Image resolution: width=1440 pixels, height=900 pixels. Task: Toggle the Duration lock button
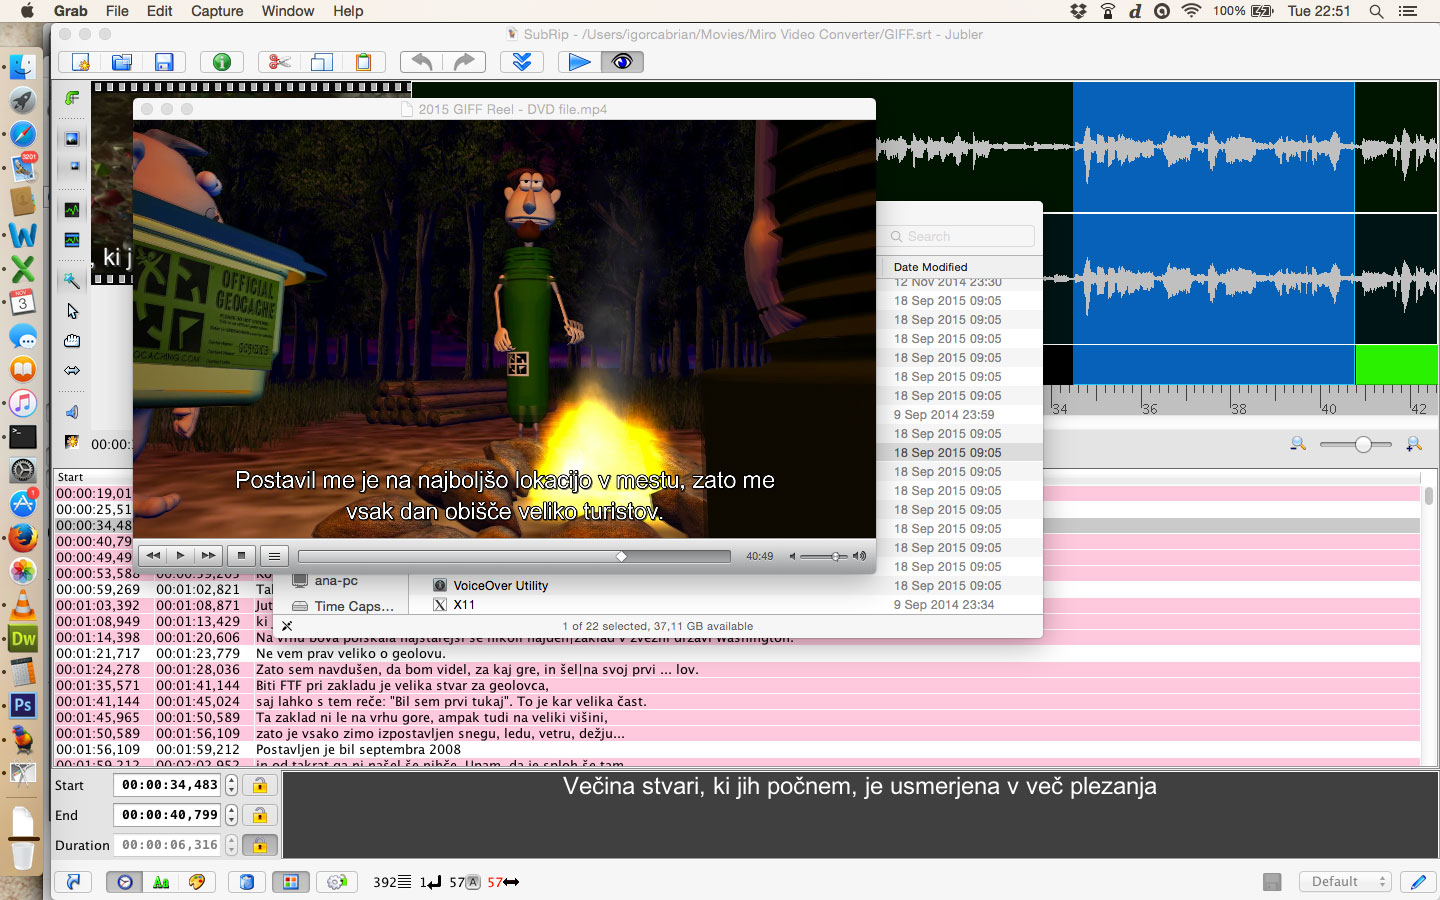(260, 845)
